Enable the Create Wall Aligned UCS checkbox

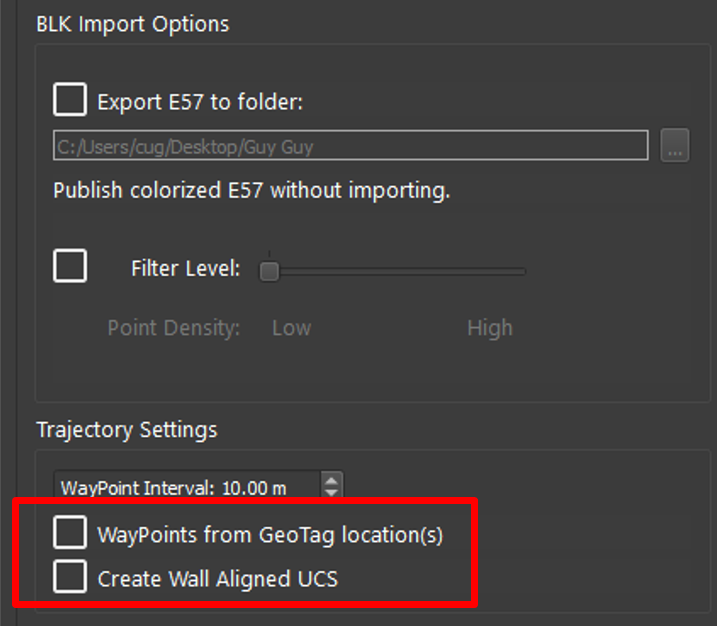70,577
